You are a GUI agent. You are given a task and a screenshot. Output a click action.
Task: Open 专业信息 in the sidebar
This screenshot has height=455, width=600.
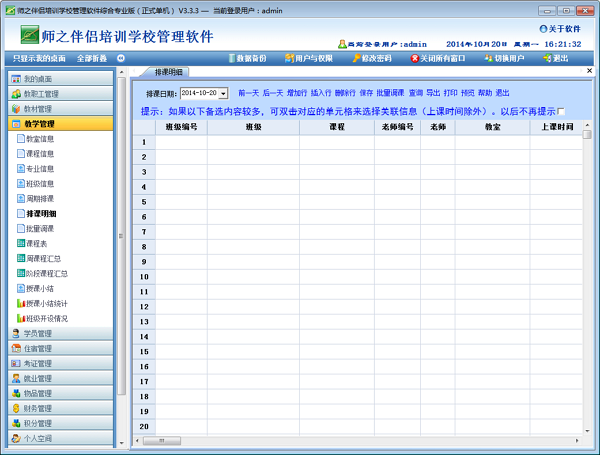(36, 169)
